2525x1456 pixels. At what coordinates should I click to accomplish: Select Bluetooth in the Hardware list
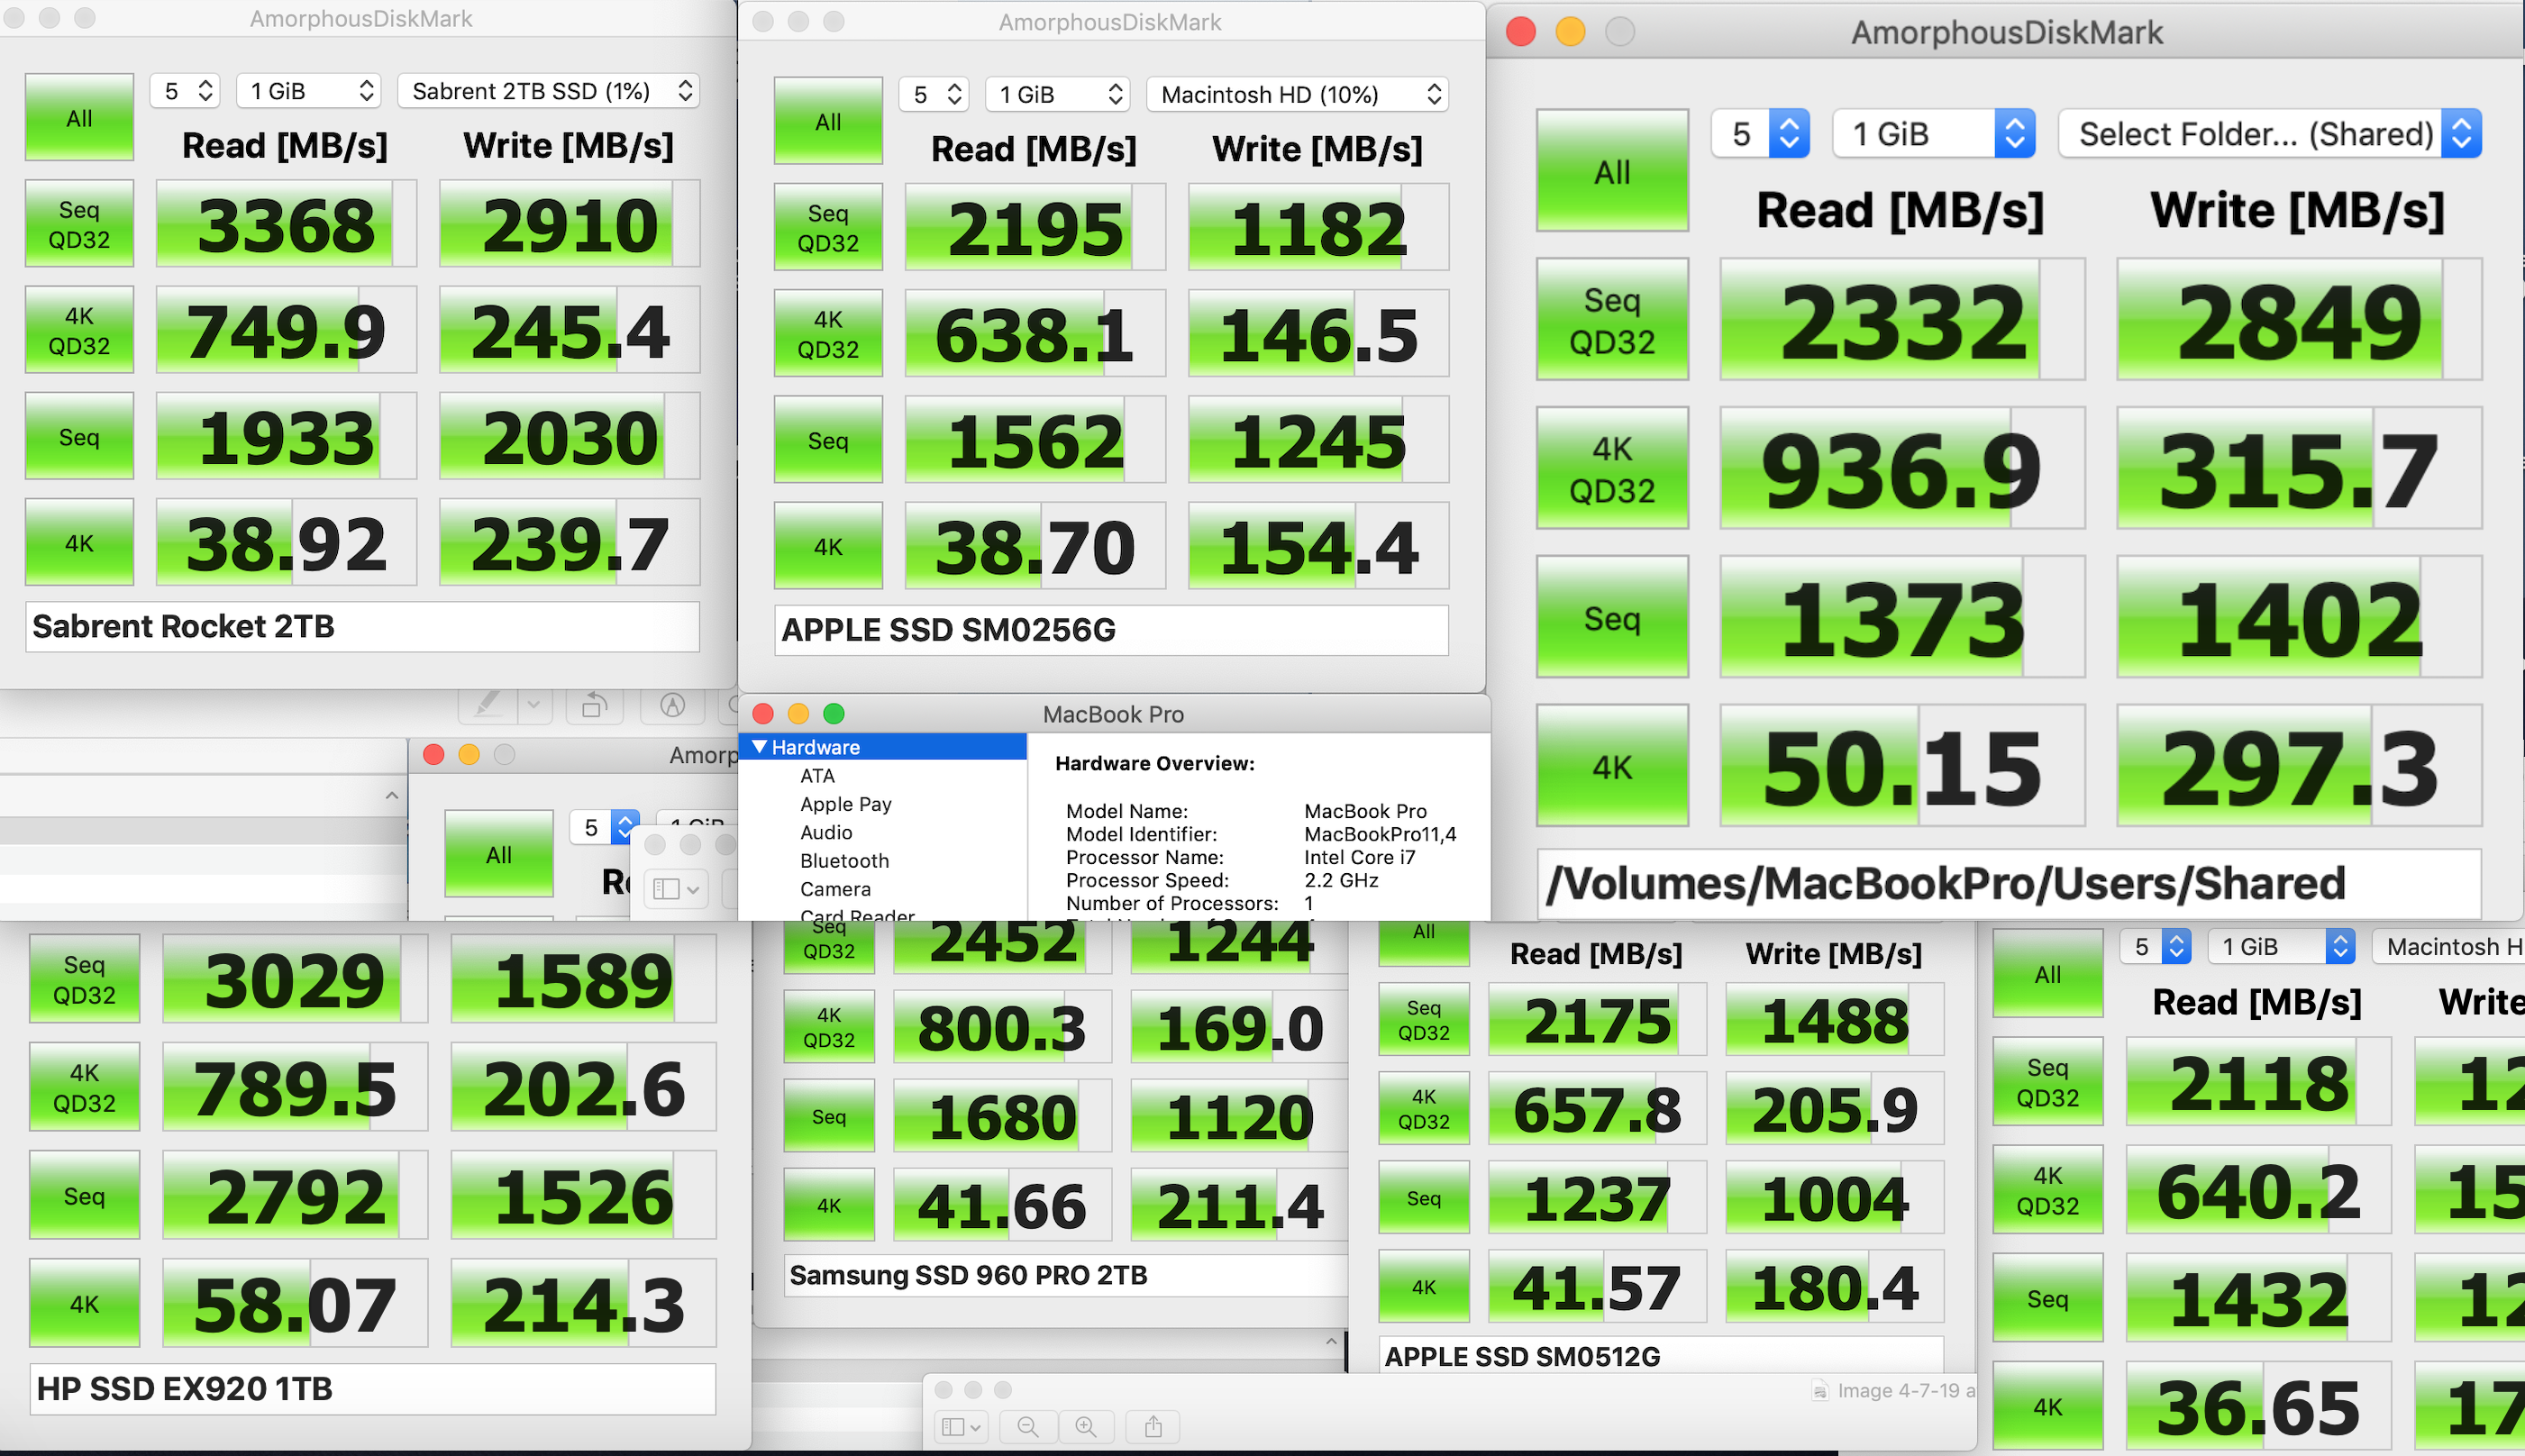(844, 861)
